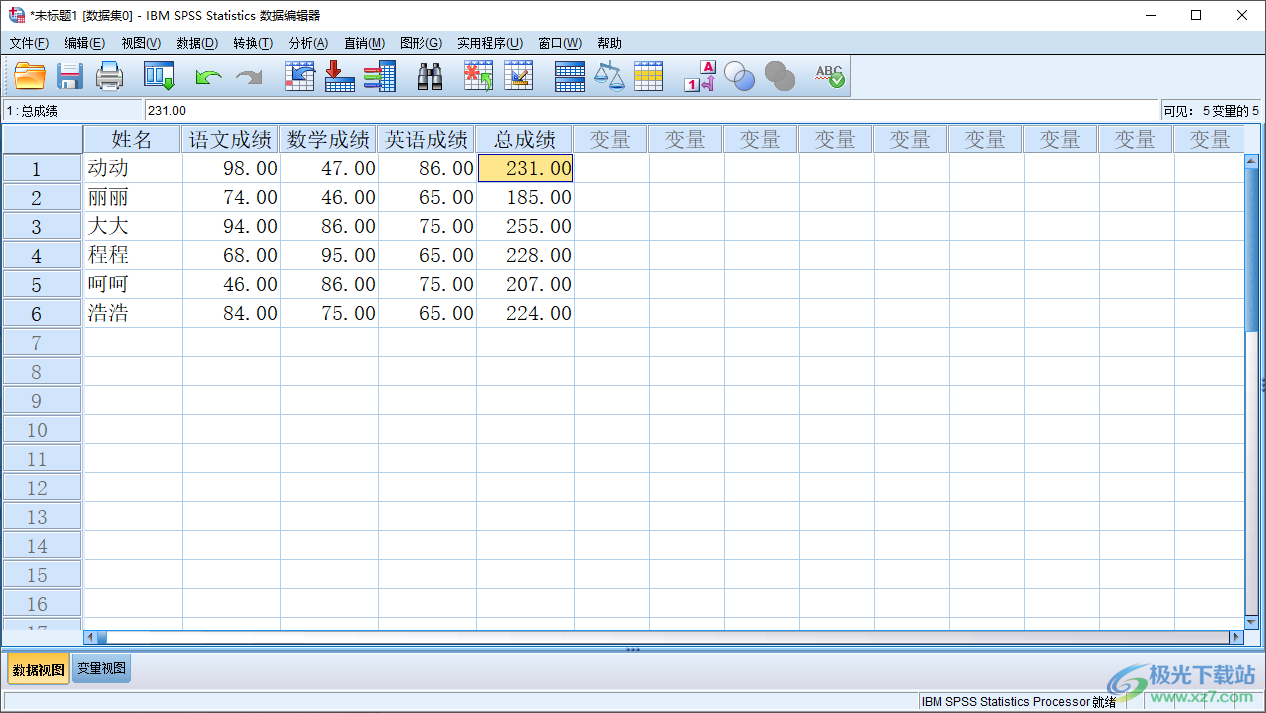
Task: Switch to the 变量视图 tab
Action: point(101,669)
